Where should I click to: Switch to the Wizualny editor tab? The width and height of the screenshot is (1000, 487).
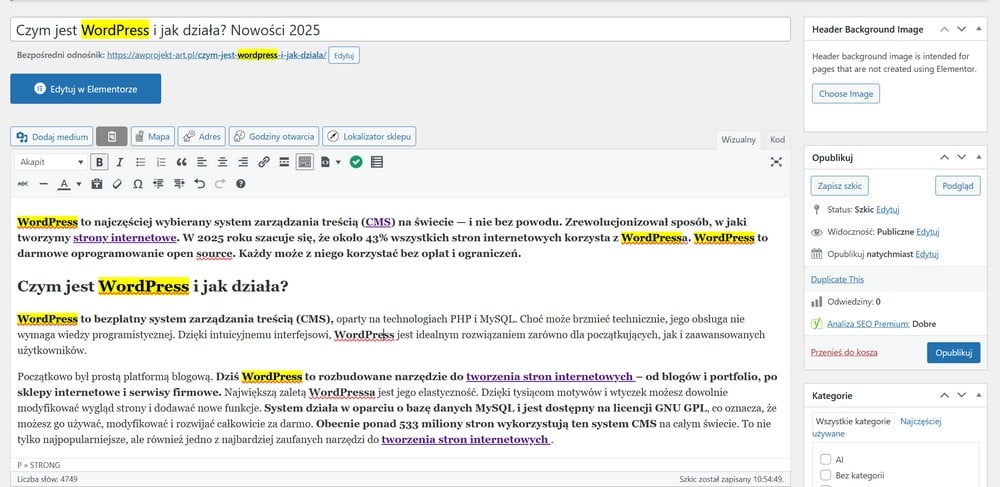(x=739, y=140)
